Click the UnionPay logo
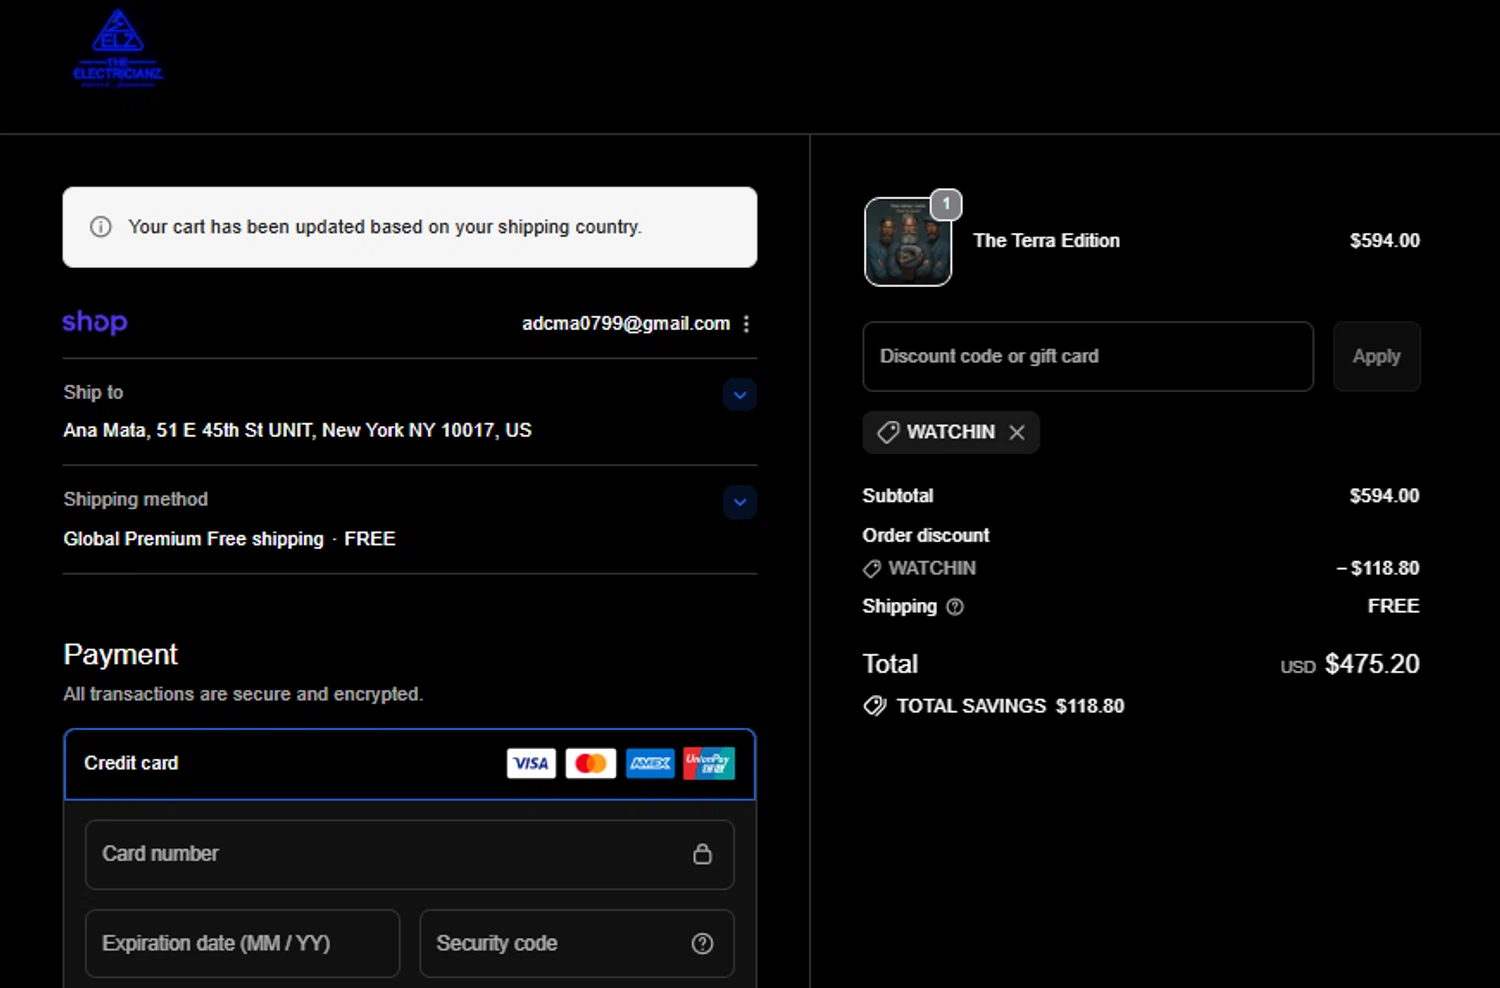1500x988 pixels. click(709, 764)
